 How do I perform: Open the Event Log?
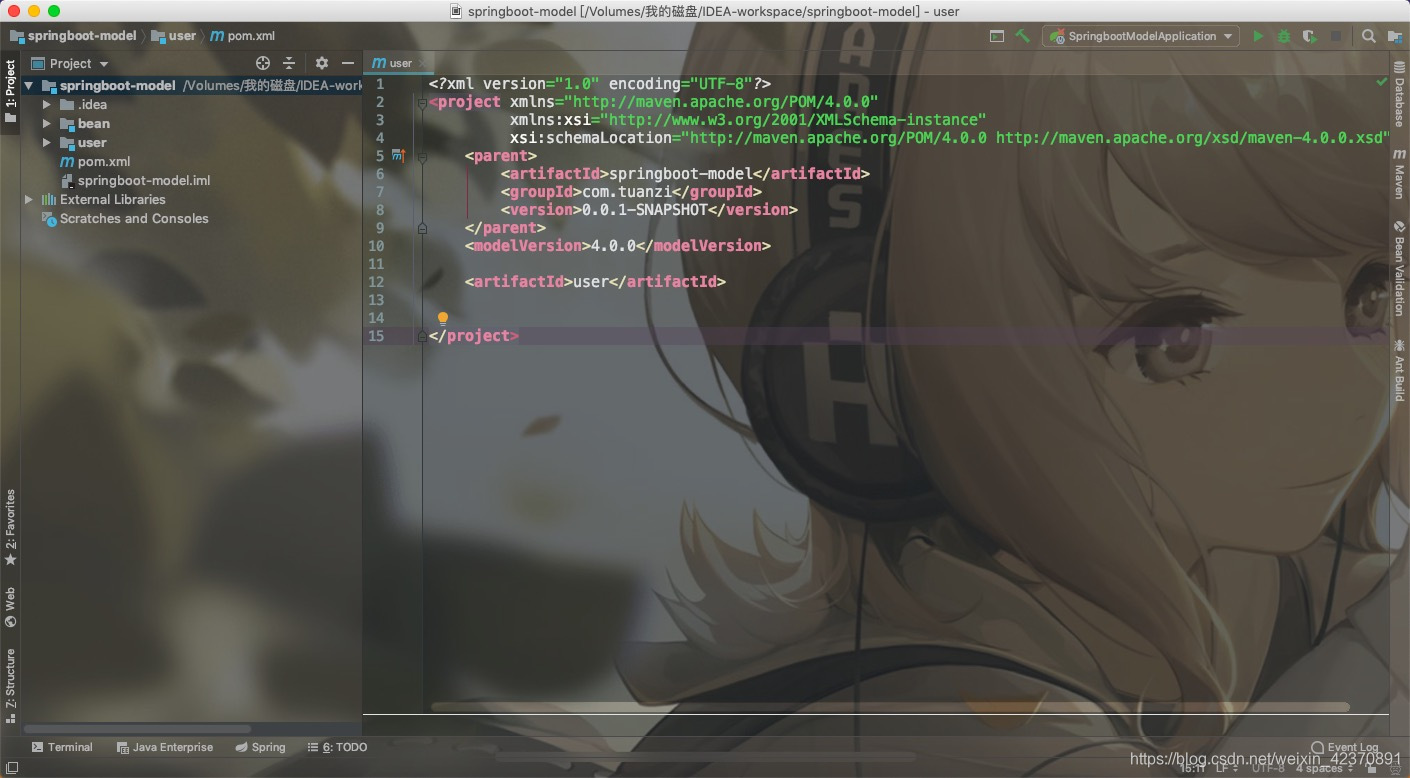[x=1345, y=747]
